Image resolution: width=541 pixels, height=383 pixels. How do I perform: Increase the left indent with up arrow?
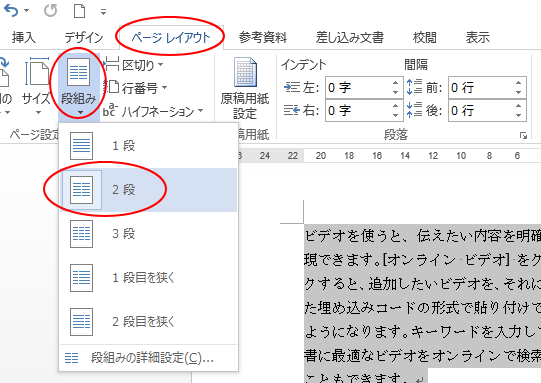click(x=396, y=83)
